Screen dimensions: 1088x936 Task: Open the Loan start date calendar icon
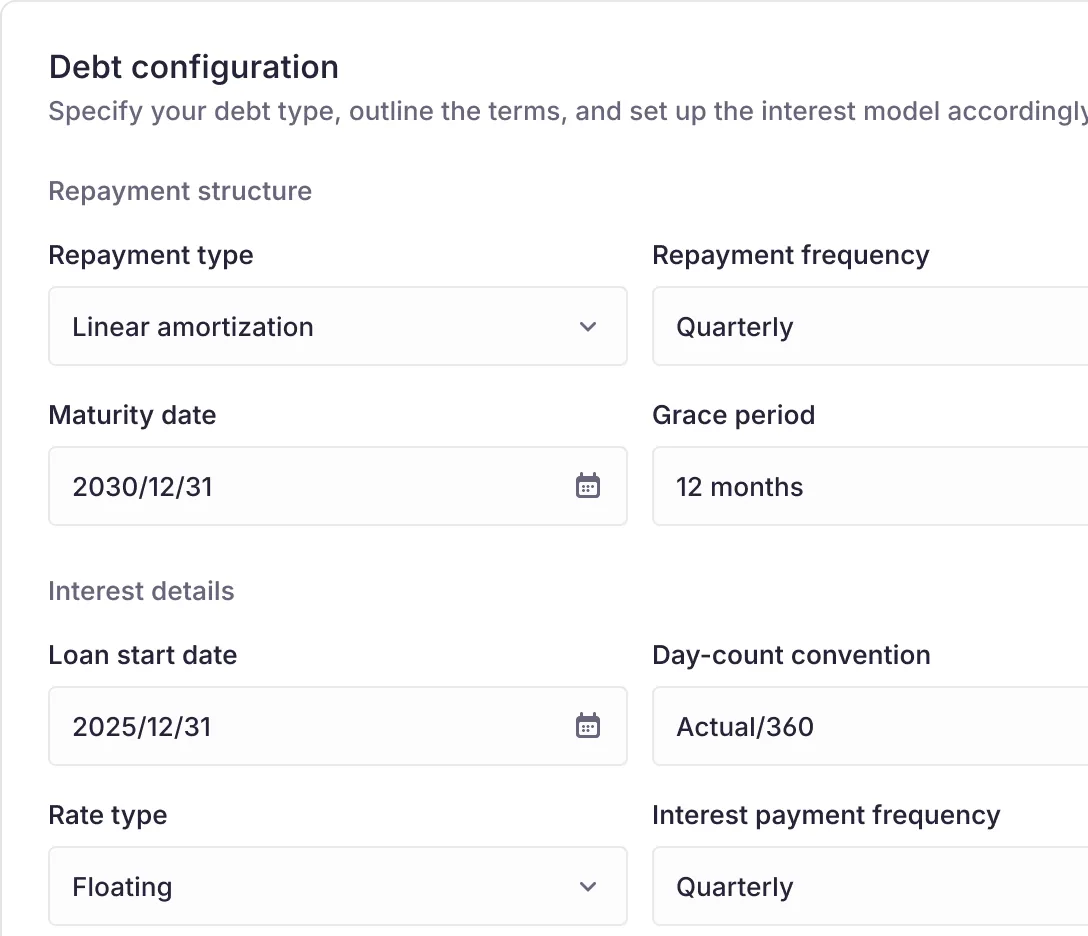tap(588, 726)
